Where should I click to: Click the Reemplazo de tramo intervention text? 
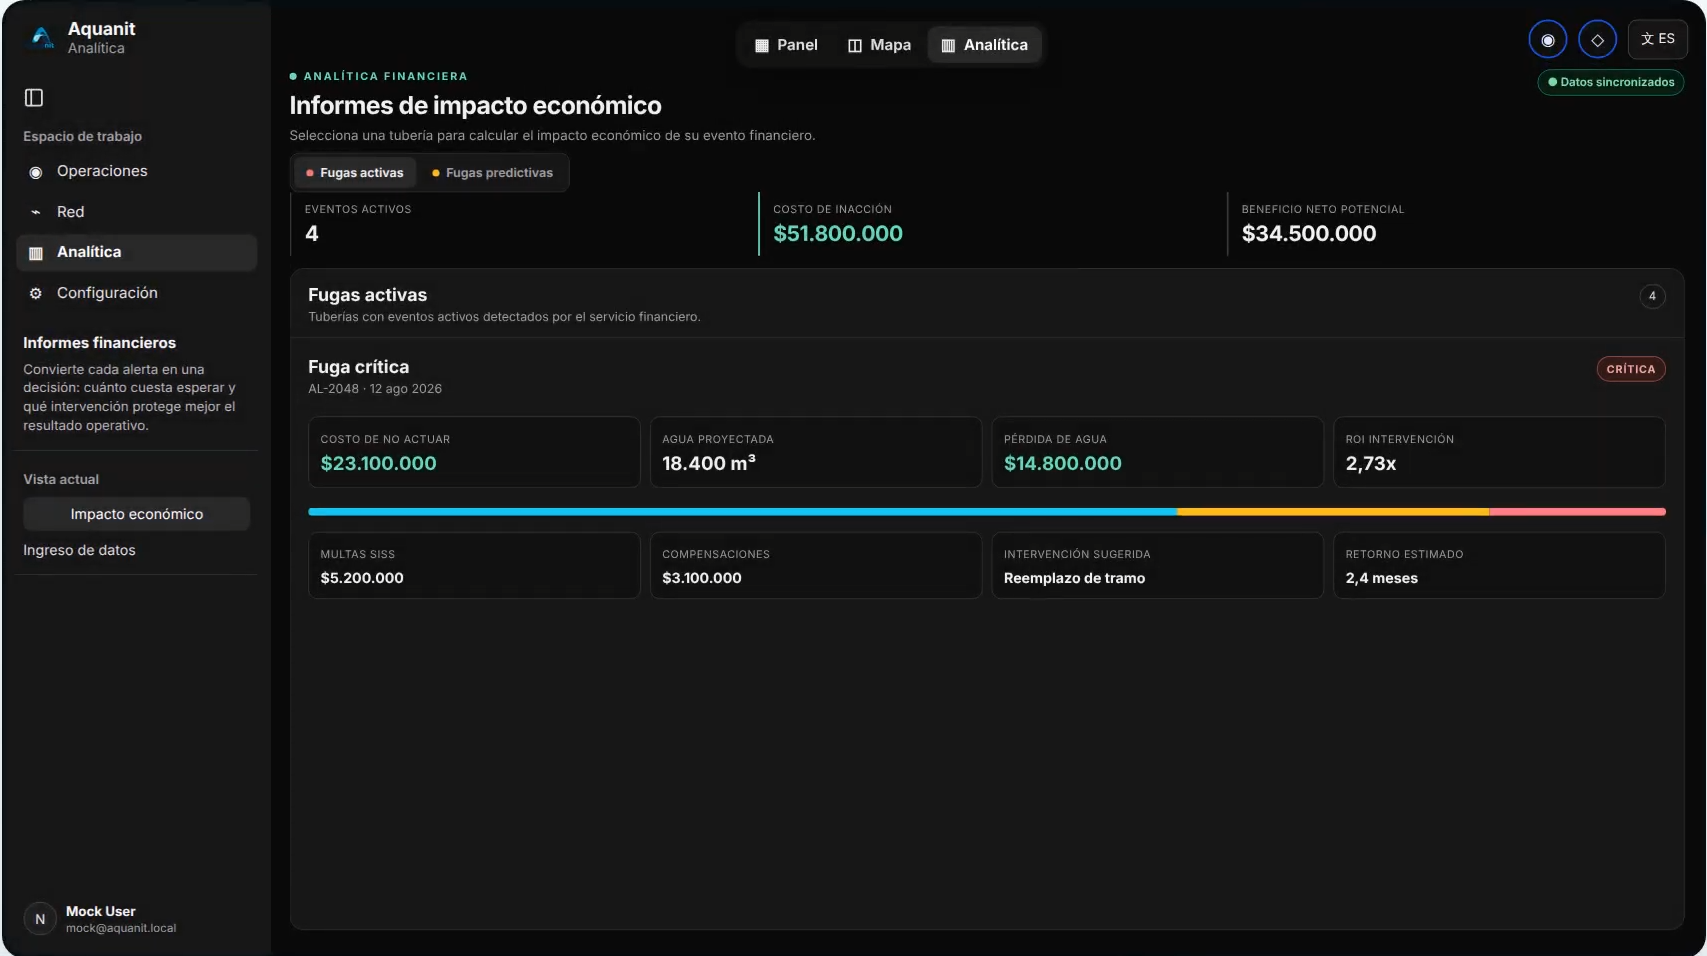pyautogui.click(x=1074, y=578)
